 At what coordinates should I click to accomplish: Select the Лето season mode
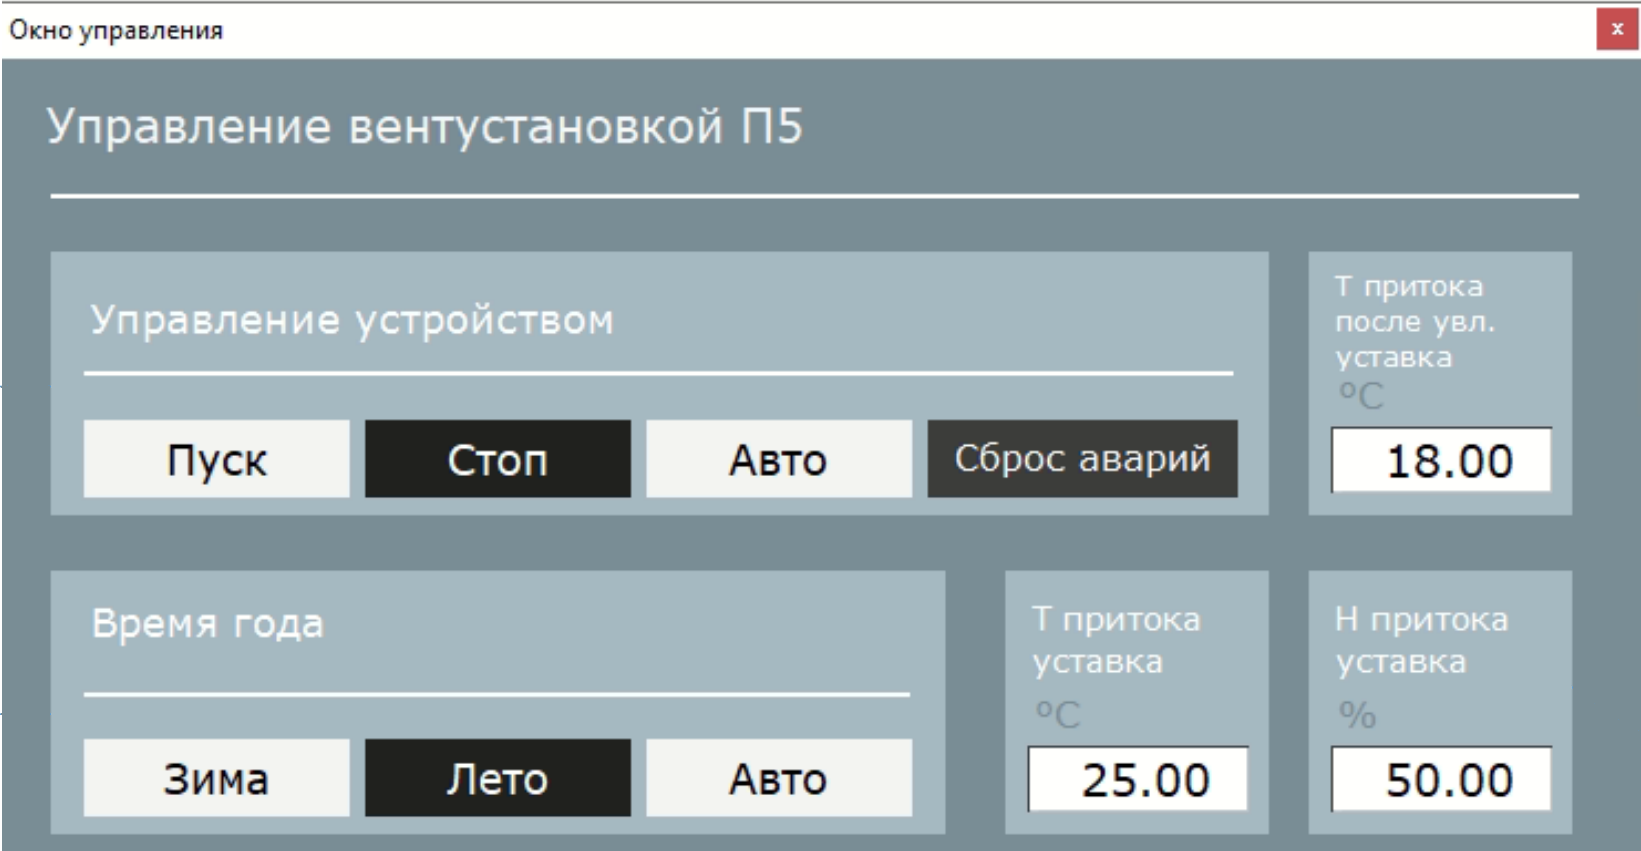click(x=497, y=778)
